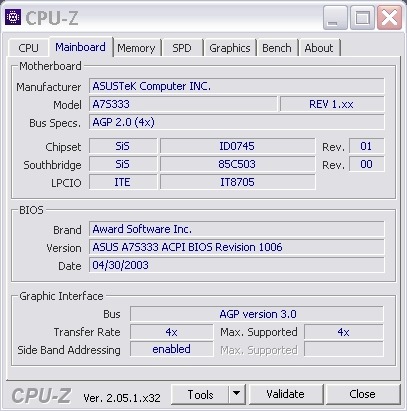Click the Side Band Addressing enabled field
The width and height of the screenshot is (407, 411).
[x=171, y=349]
